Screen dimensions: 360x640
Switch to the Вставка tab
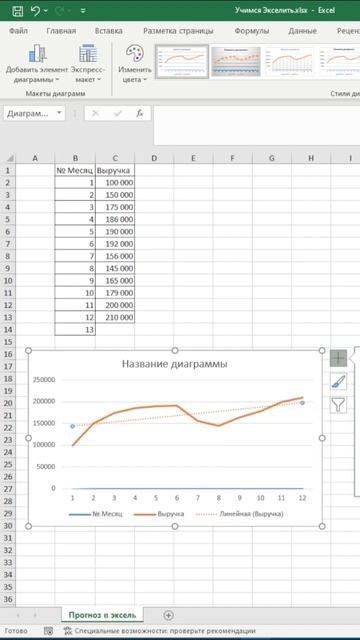point(109,31)
